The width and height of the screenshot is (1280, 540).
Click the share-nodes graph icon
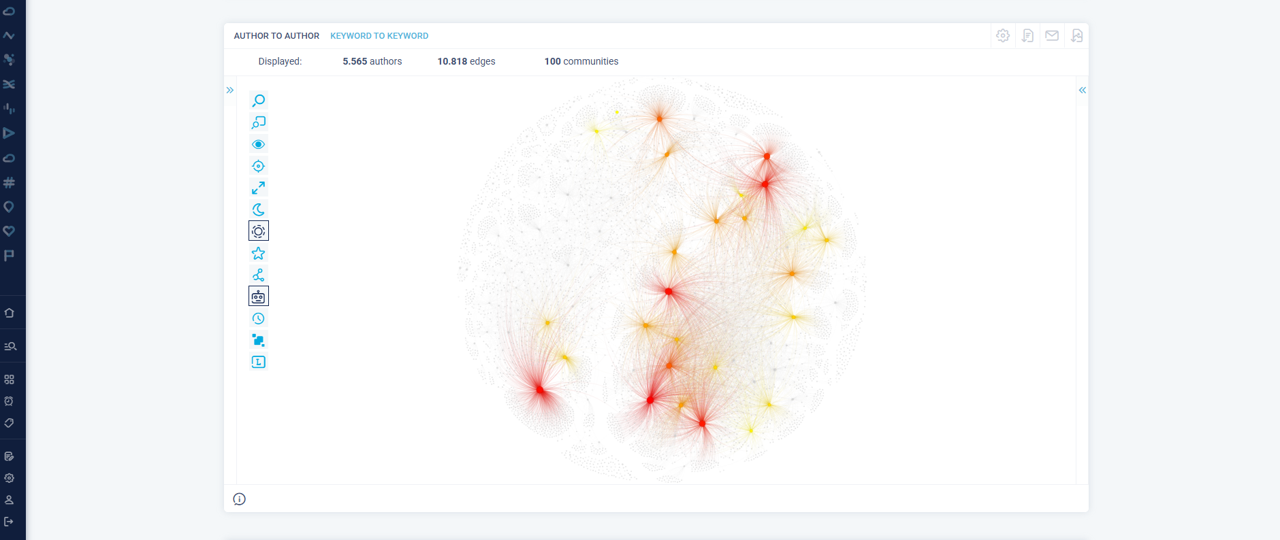[x=258, y=275]
